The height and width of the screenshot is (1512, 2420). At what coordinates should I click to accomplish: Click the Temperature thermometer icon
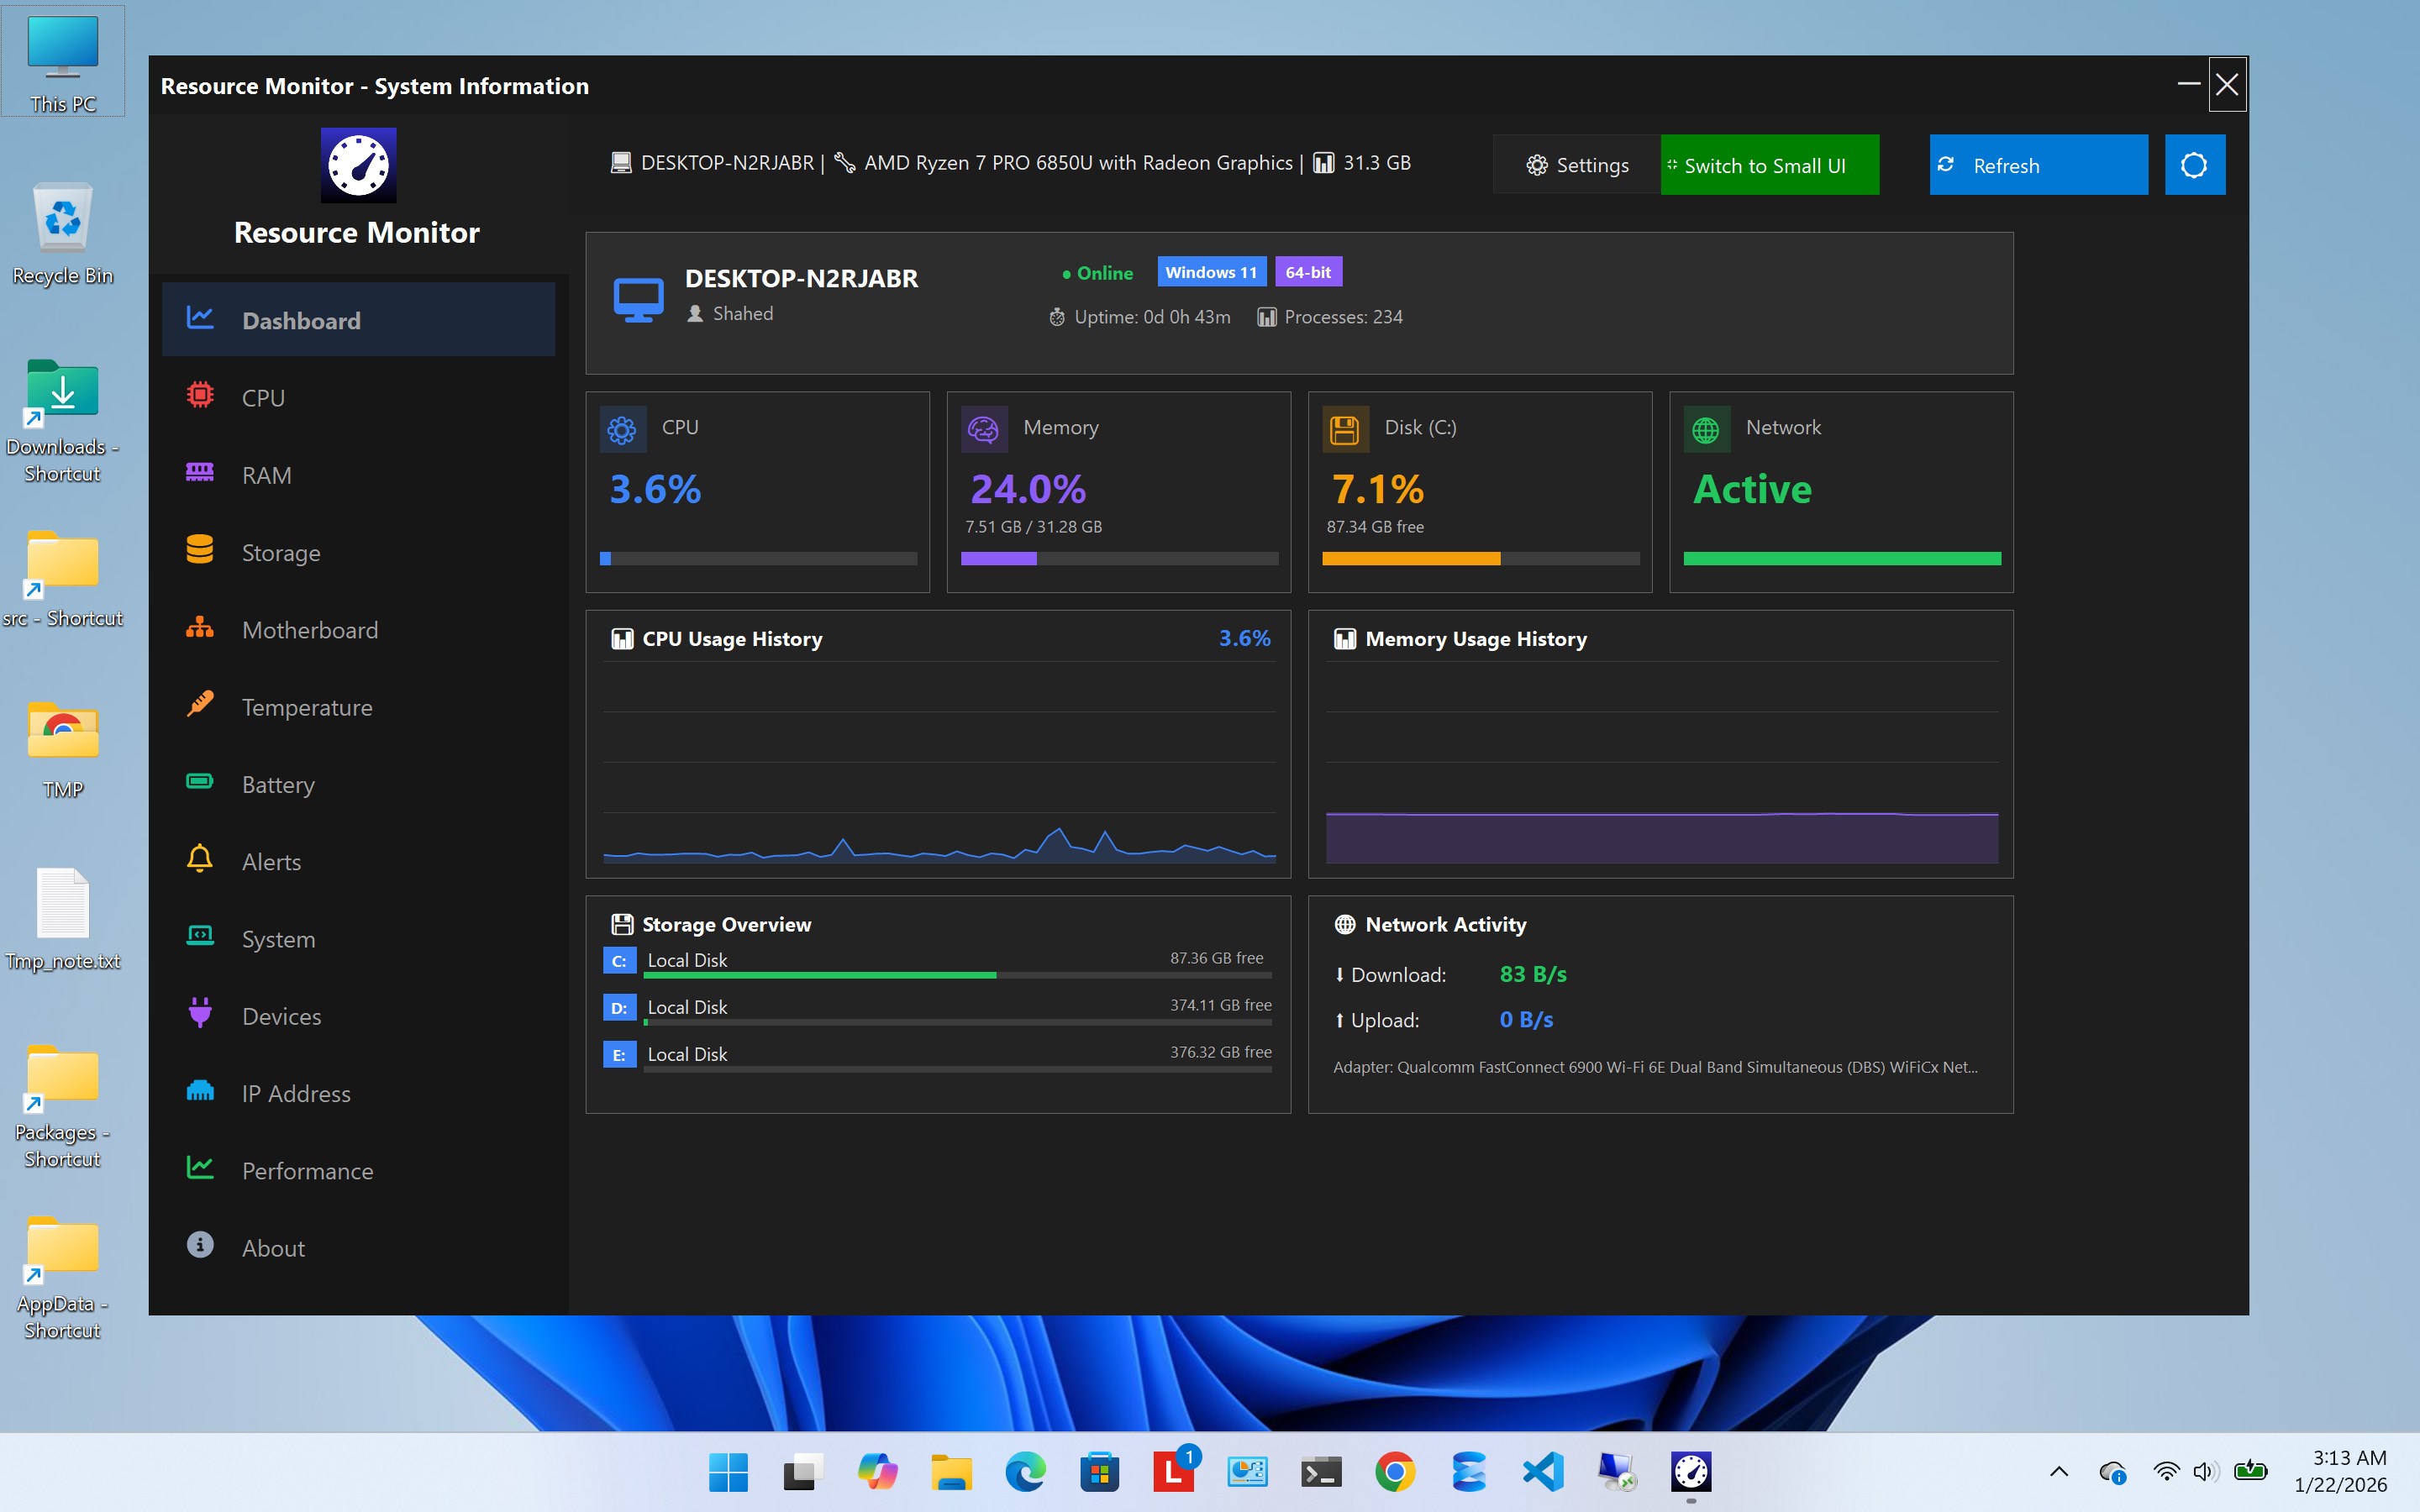tap(200, 705)
